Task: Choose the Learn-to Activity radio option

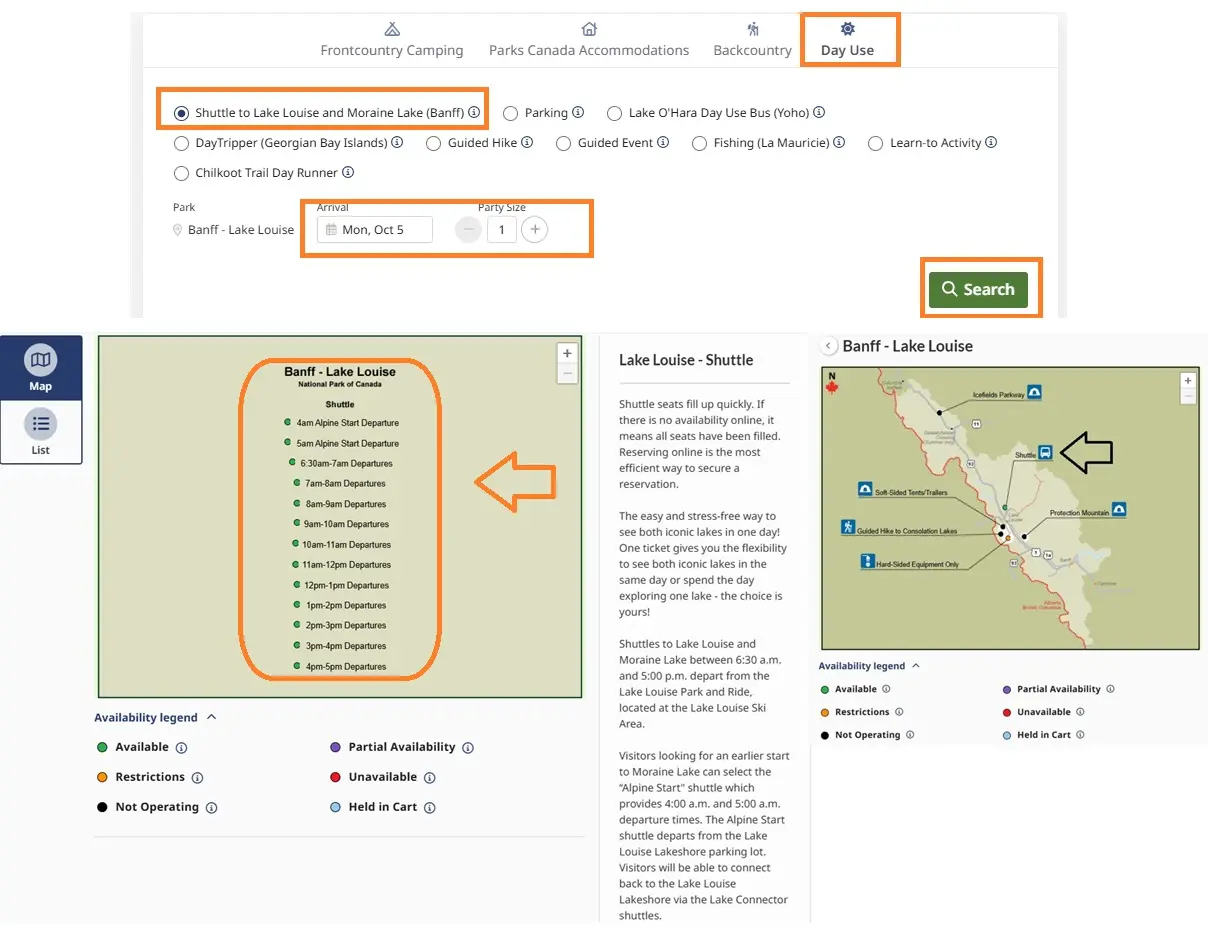Action: 875,143
